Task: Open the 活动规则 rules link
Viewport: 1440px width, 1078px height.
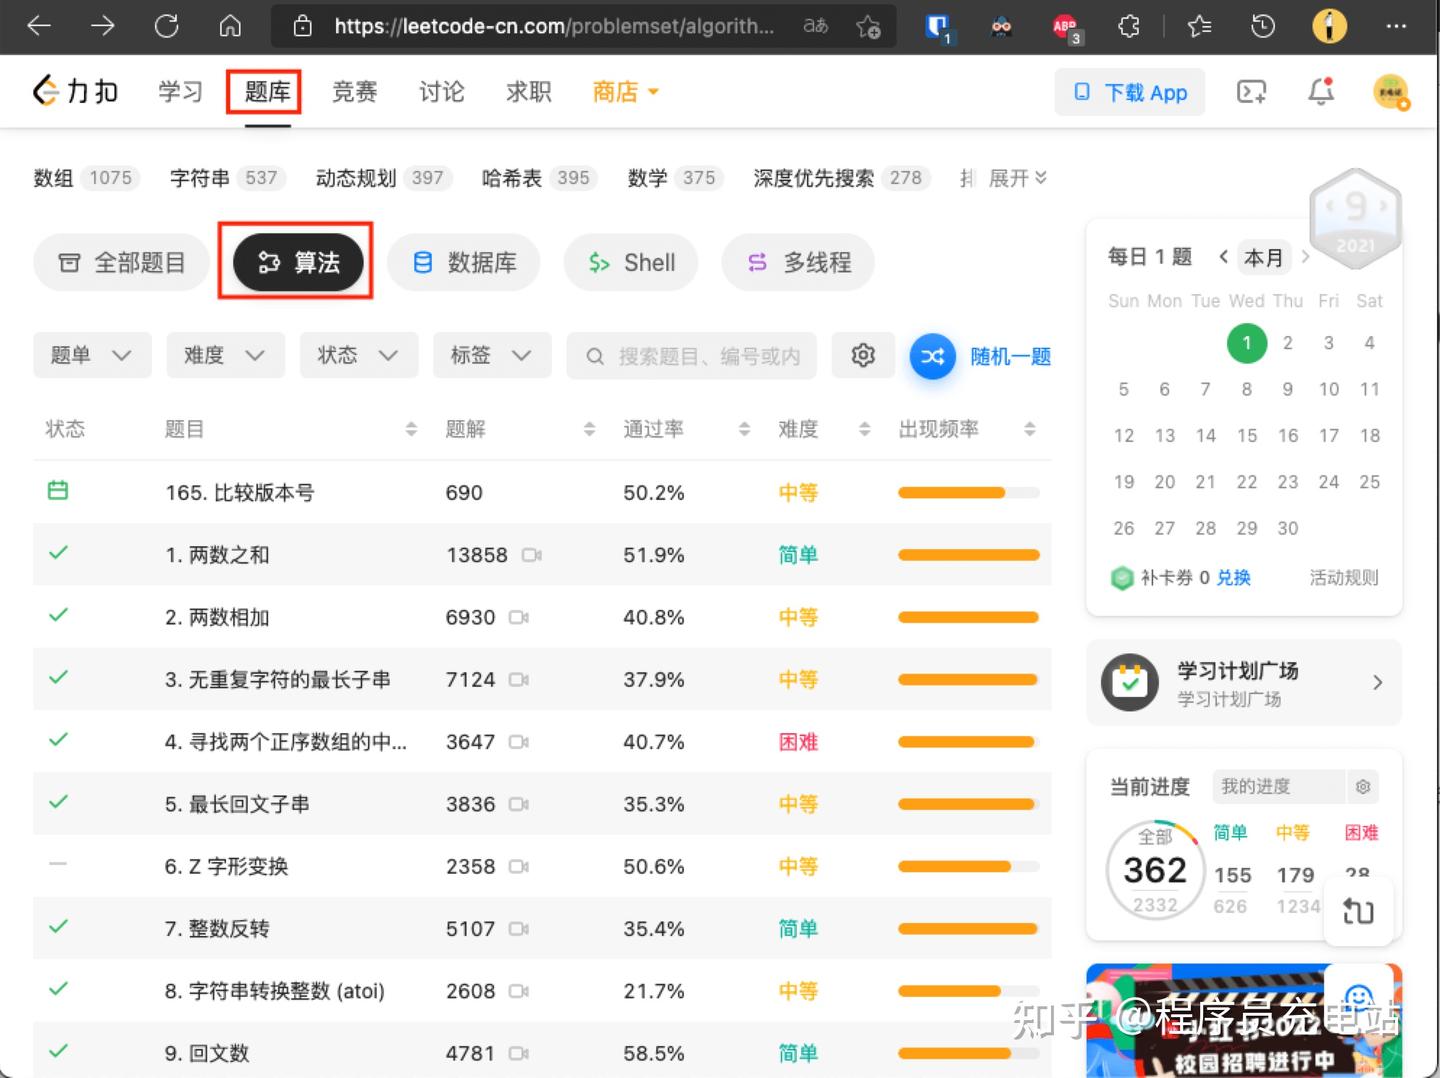Action: (x=1343, y=577)
